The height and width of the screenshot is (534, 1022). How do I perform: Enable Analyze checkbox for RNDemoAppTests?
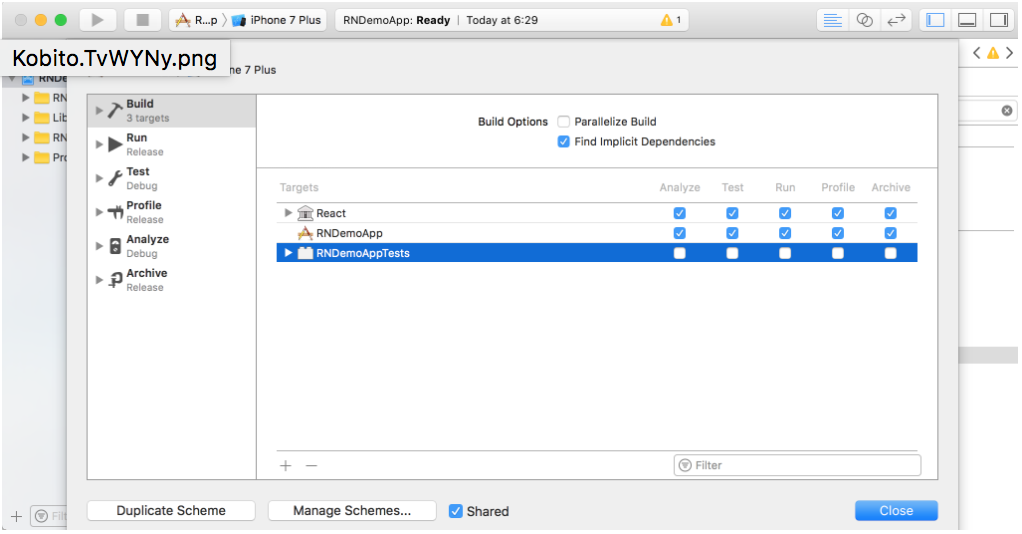679,253
